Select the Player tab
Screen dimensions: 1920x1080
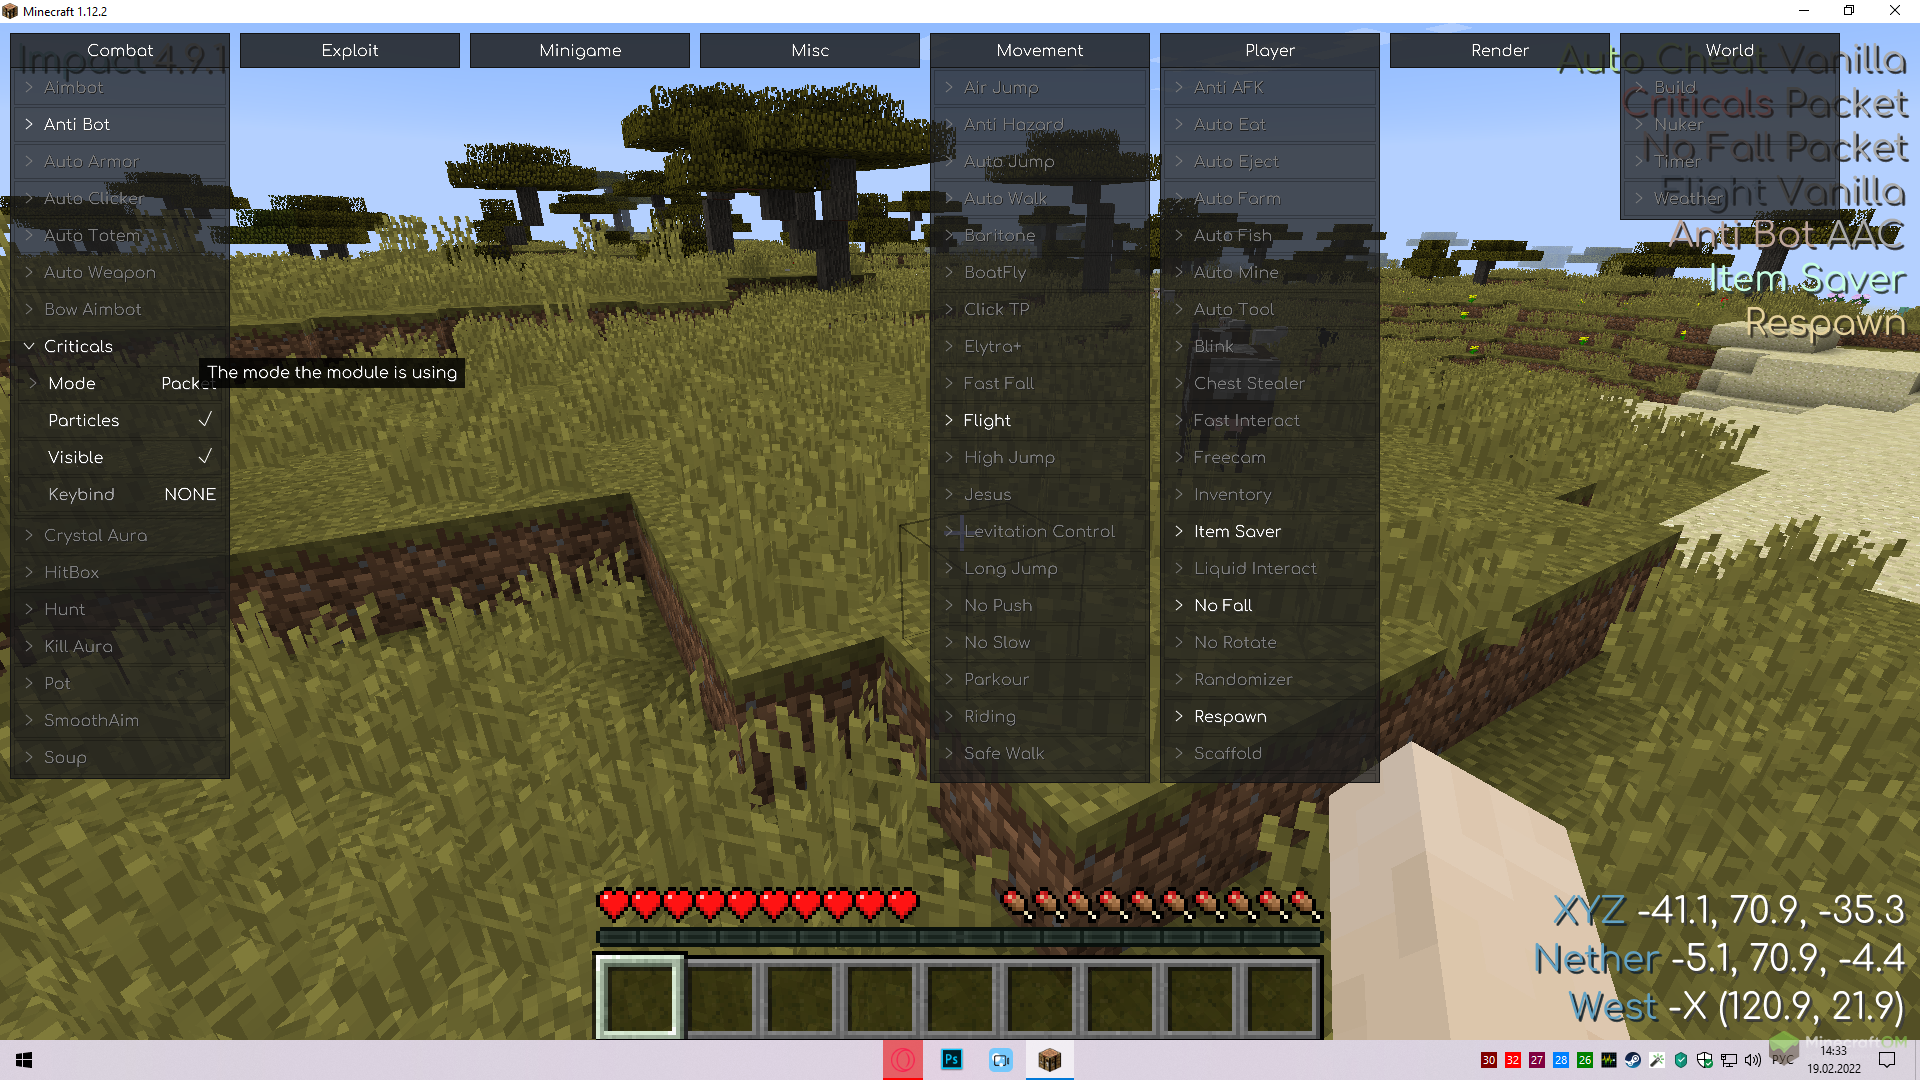1270,50
